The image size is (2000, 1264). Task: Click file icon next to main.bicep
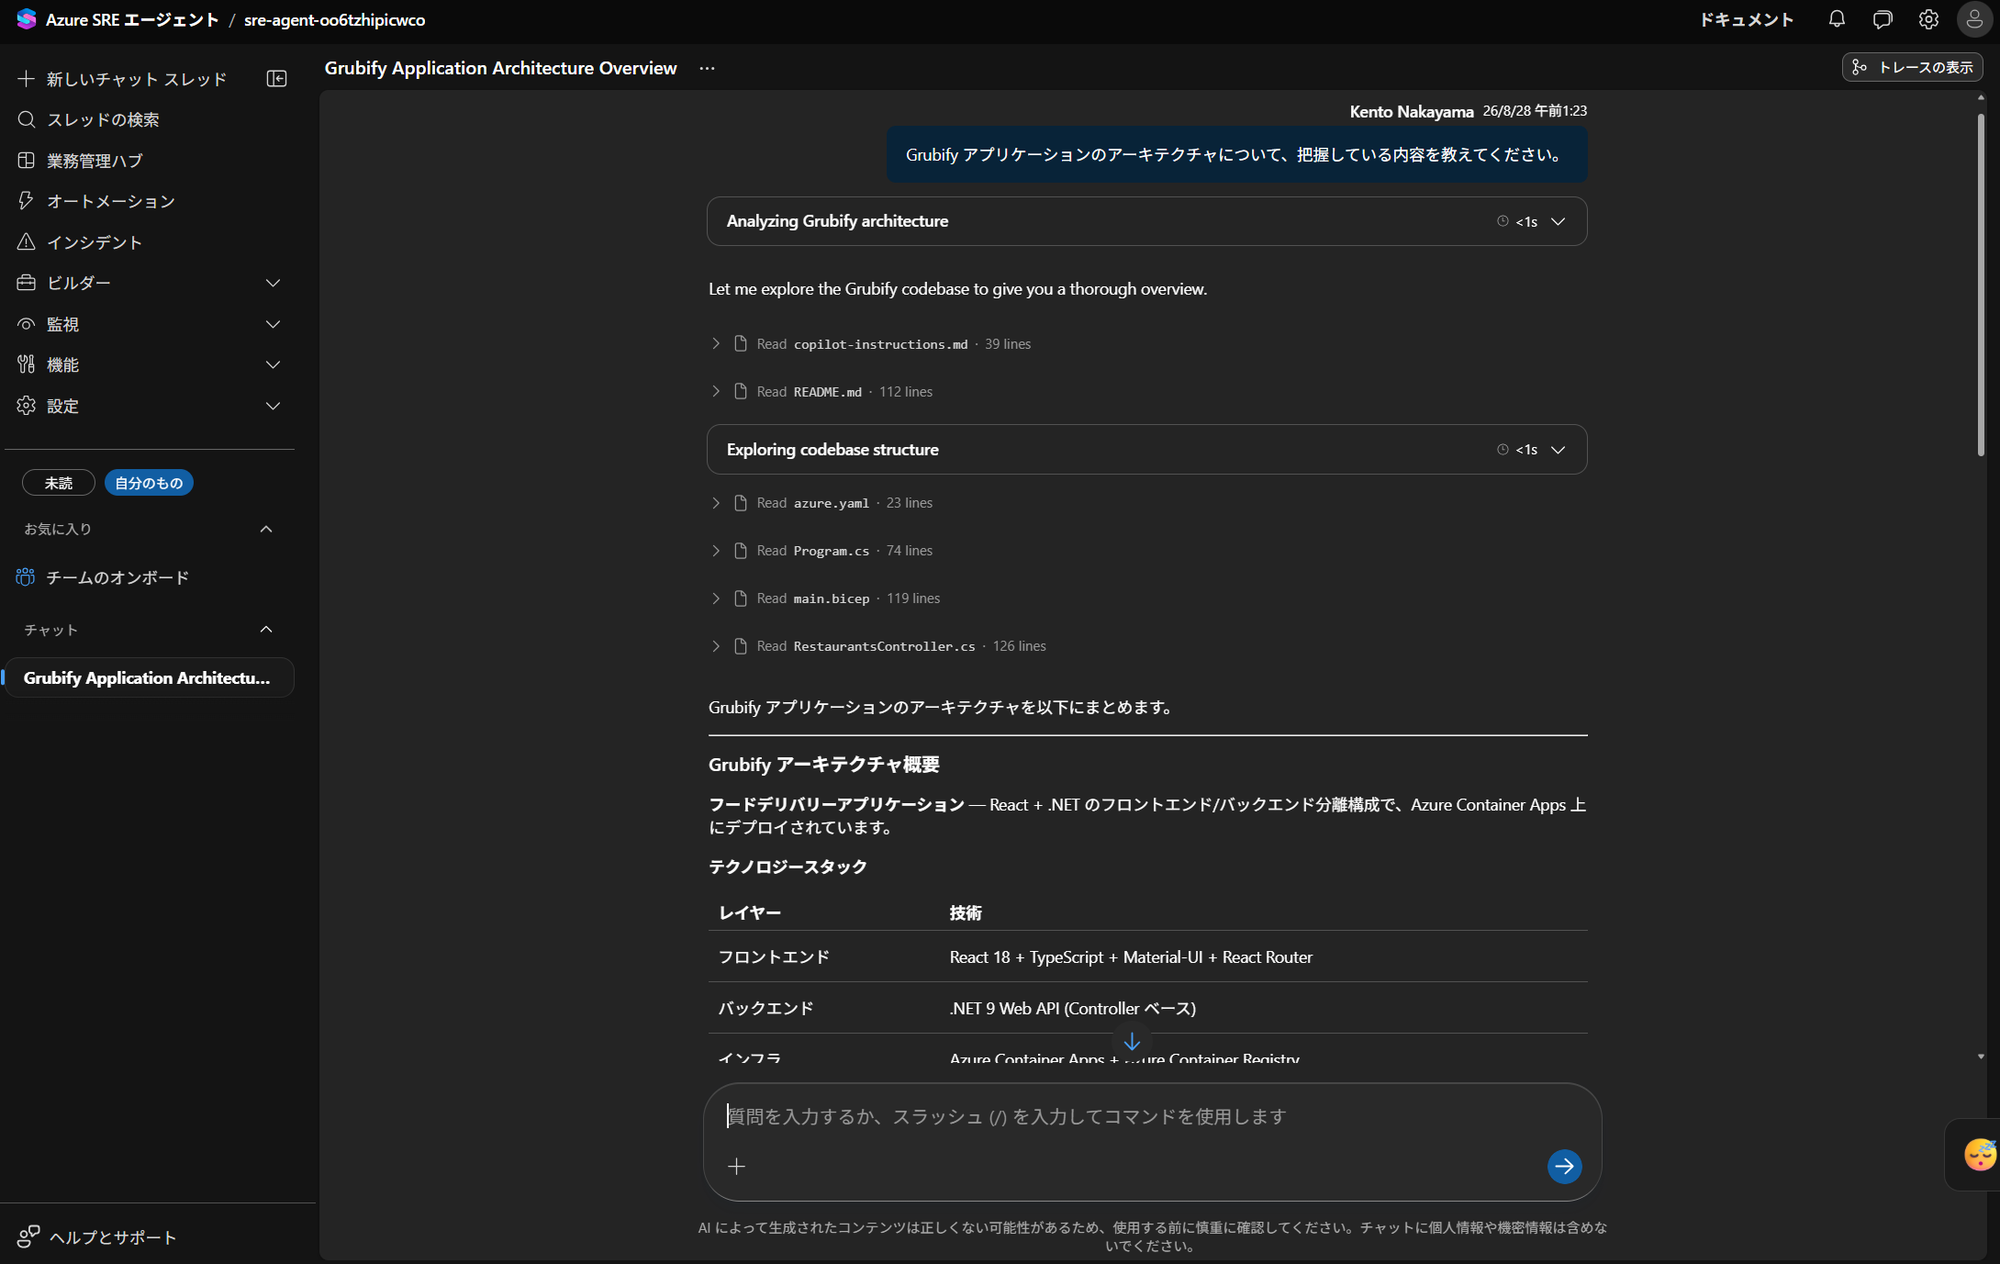tap(740, 598)
